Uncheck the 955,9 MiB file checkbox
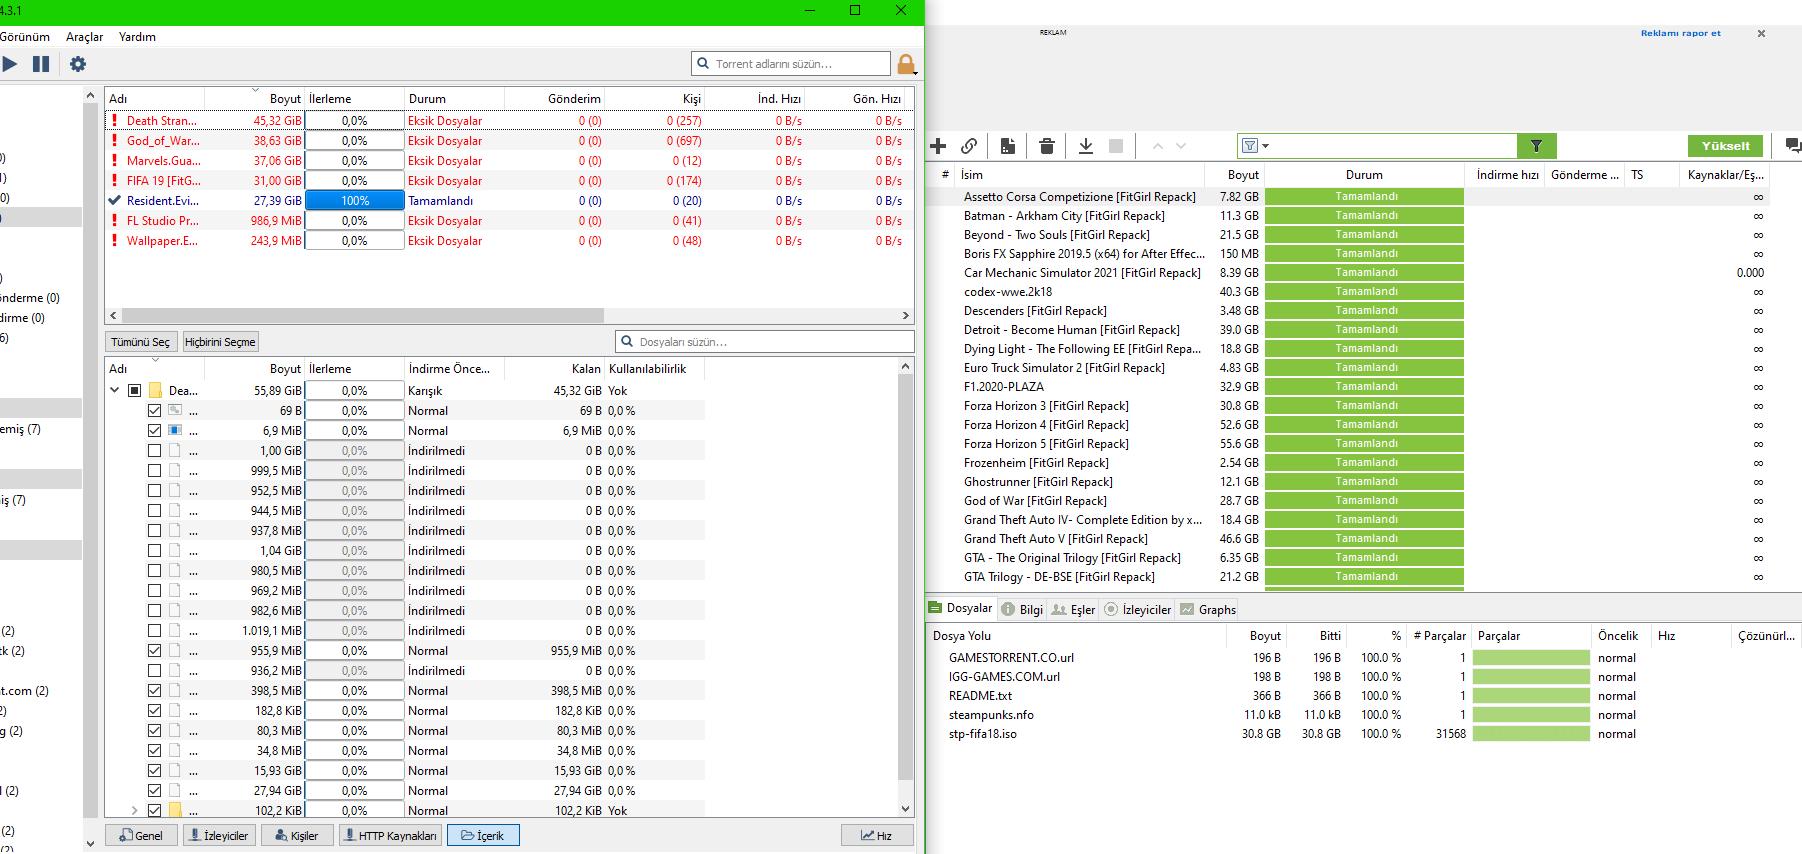Image resolution: width=1802 pixels, height=854 pixels. pyautogui.click(x=154, y=651)
